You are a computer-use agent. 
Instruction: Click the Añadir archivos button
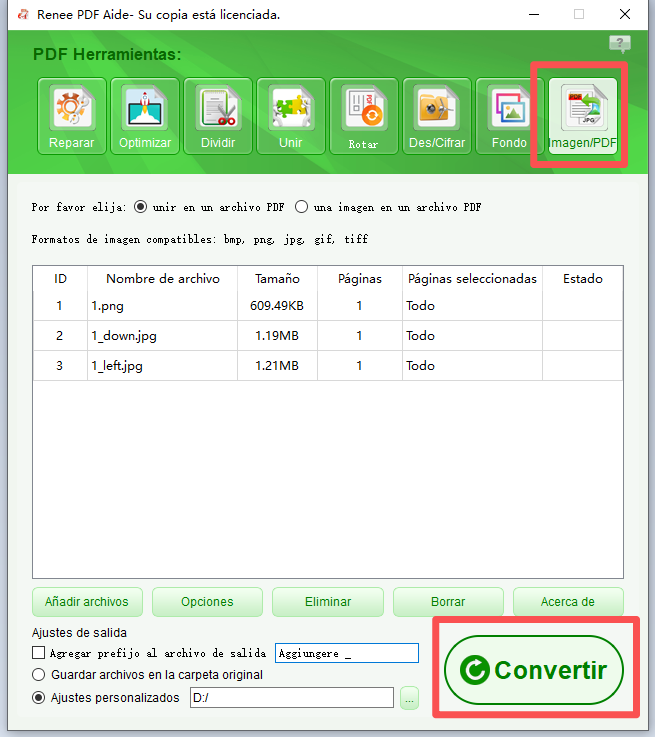pos(87,602)
